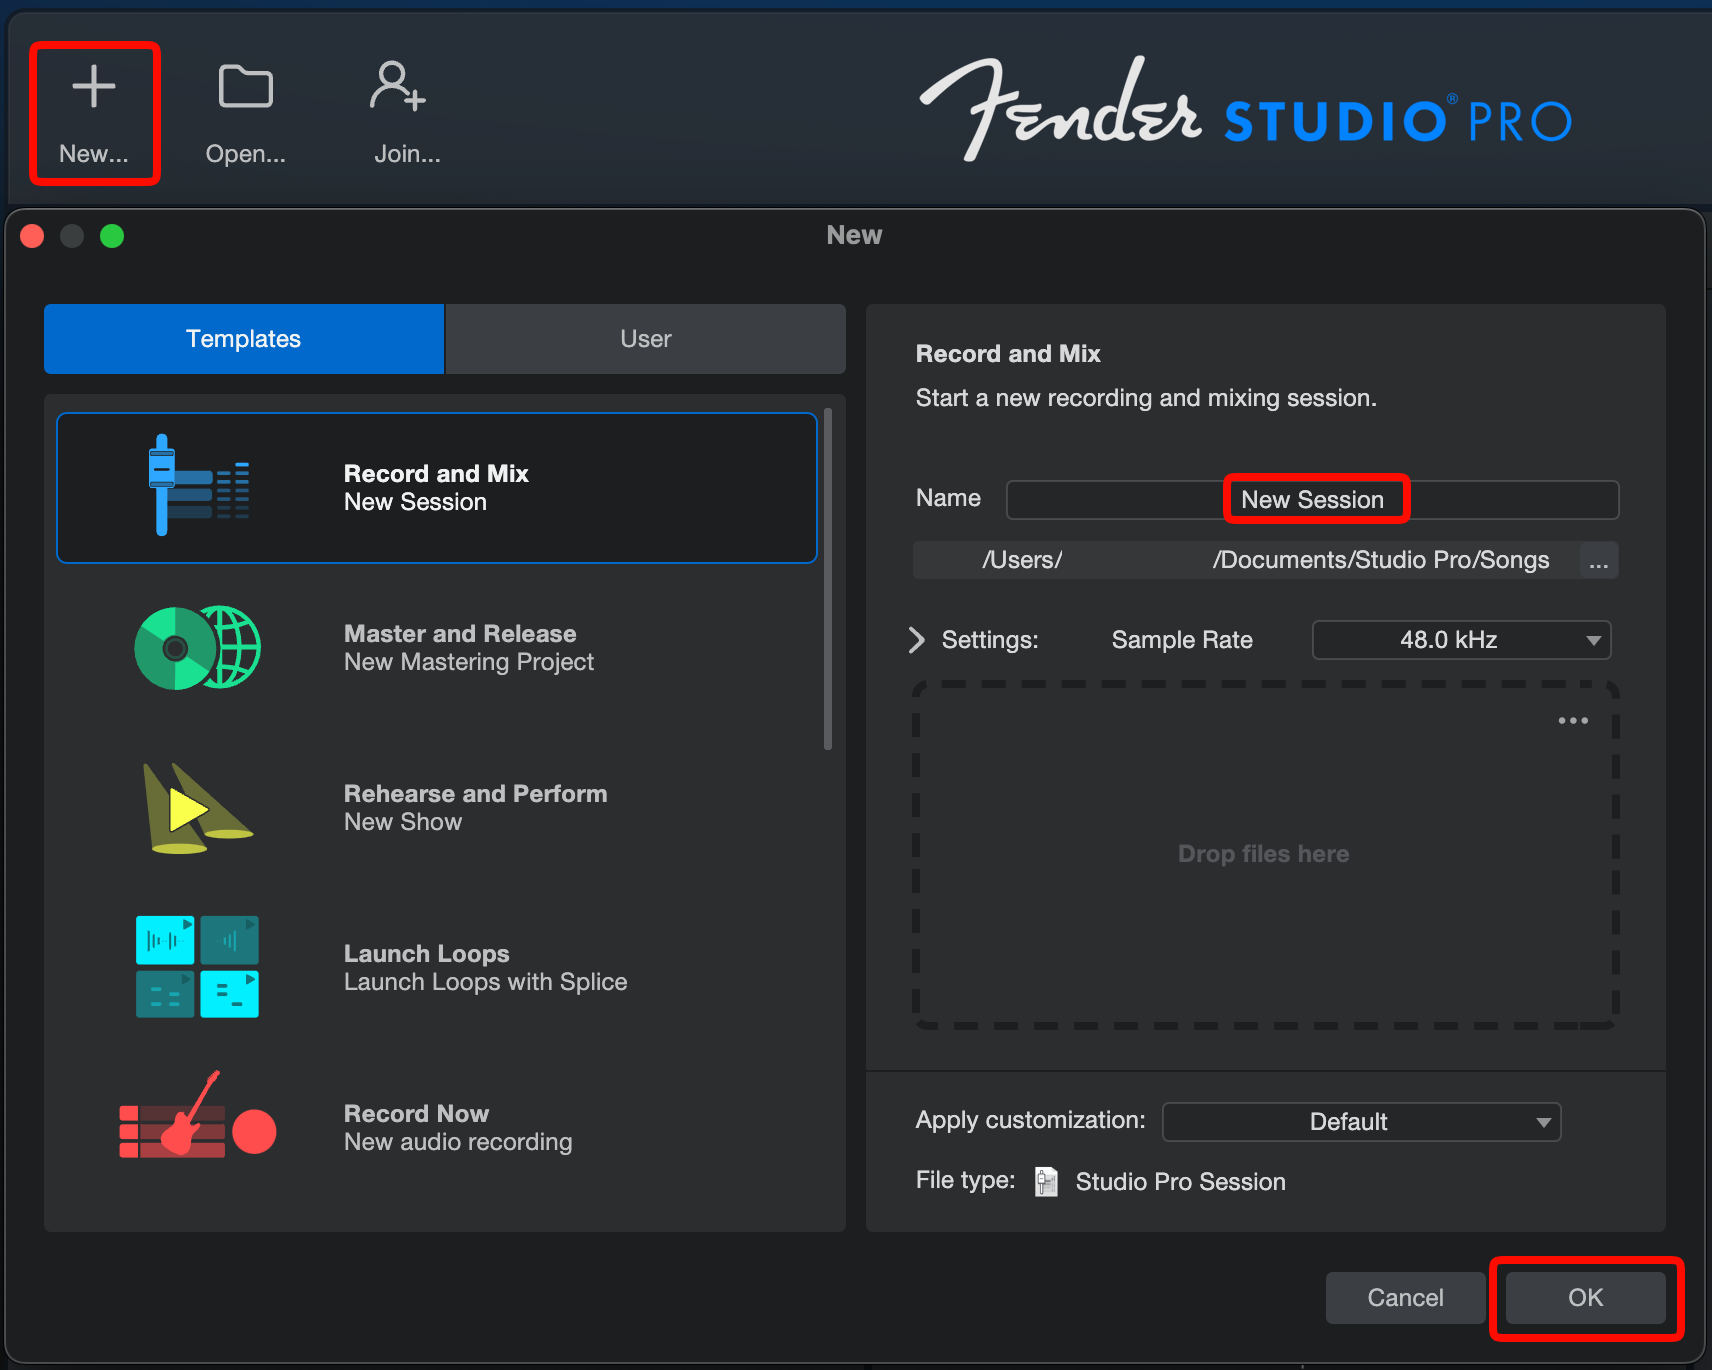Select Launch Loops with Splice subtitle
This screenshot has width=1712, height=1370.
[x=486, y=982]
